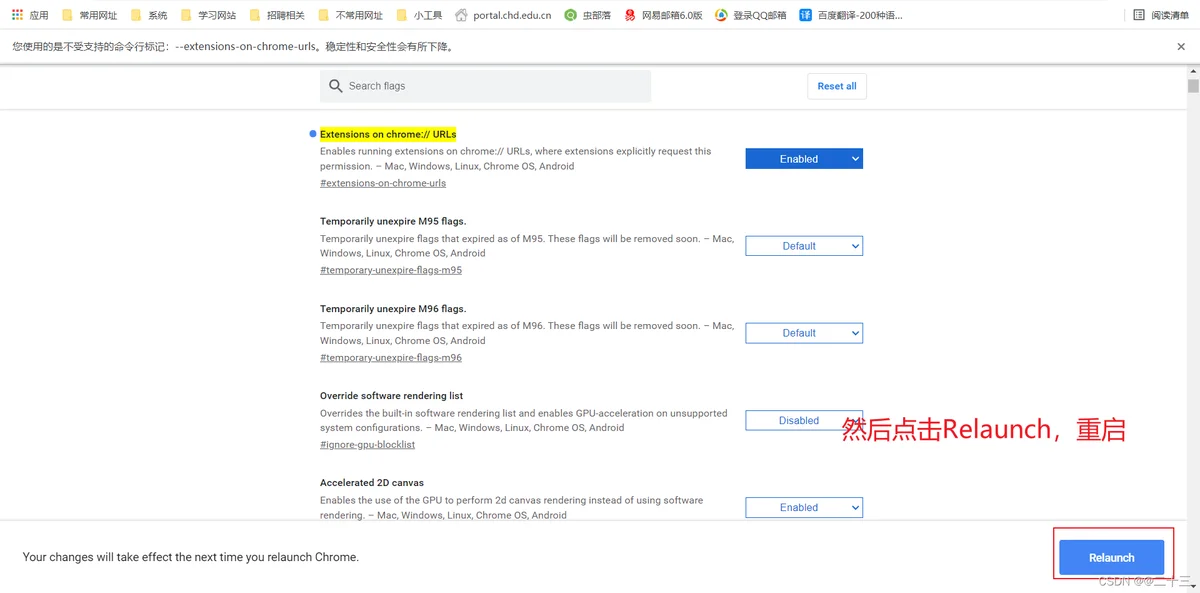The height and width of the screenshot is (593, 1200).
Task: Open the 常用网址 bookmark folder
Action: [x=89, y=15]
